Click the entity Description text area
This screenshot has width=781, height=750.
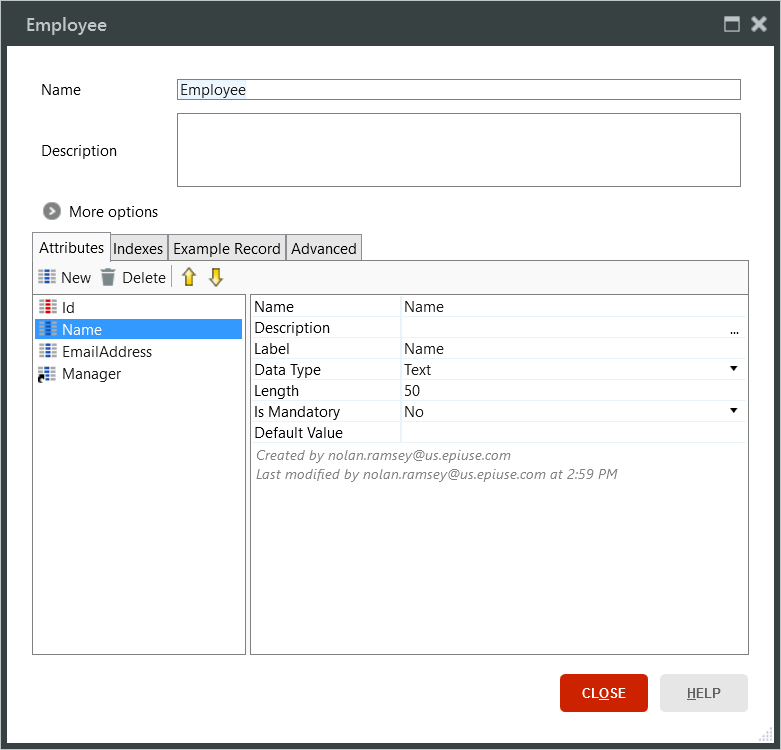(459, 150)
